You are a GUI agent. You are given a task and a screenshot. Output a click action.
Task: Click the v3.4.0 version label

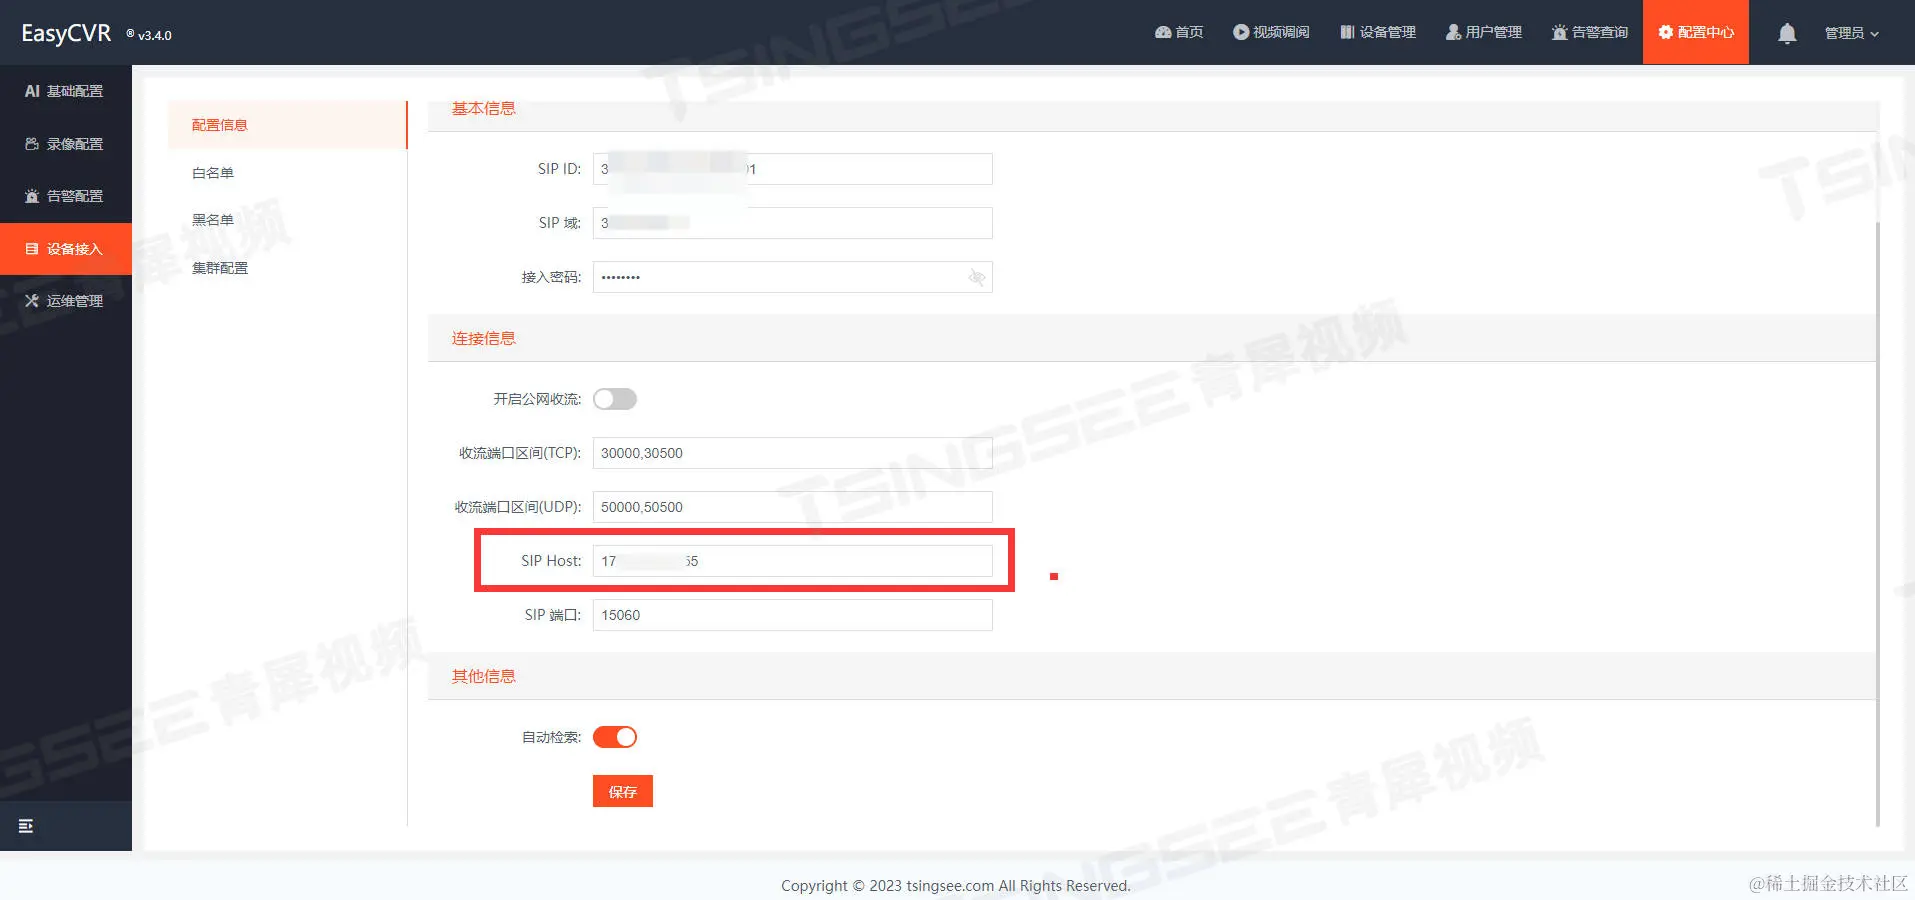[x=155, y=35]
